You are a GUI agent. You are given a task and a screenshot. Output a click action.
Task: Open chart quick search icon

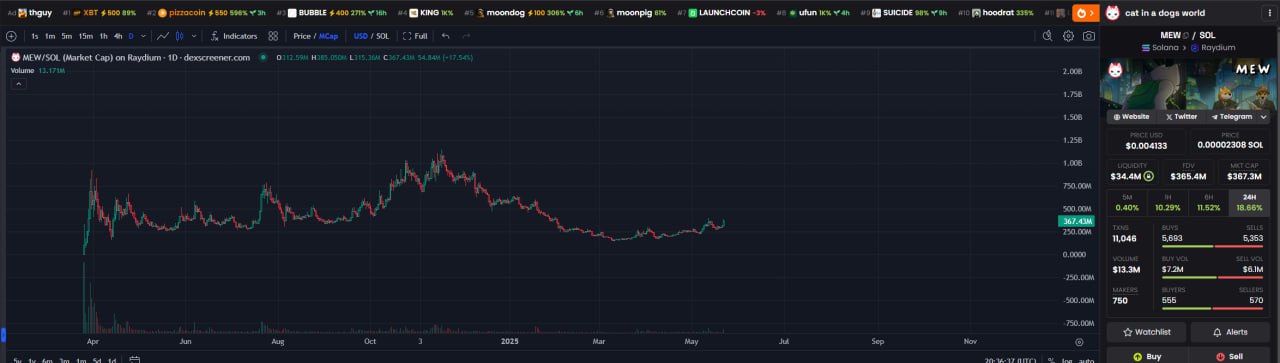tap(1047, 36)
